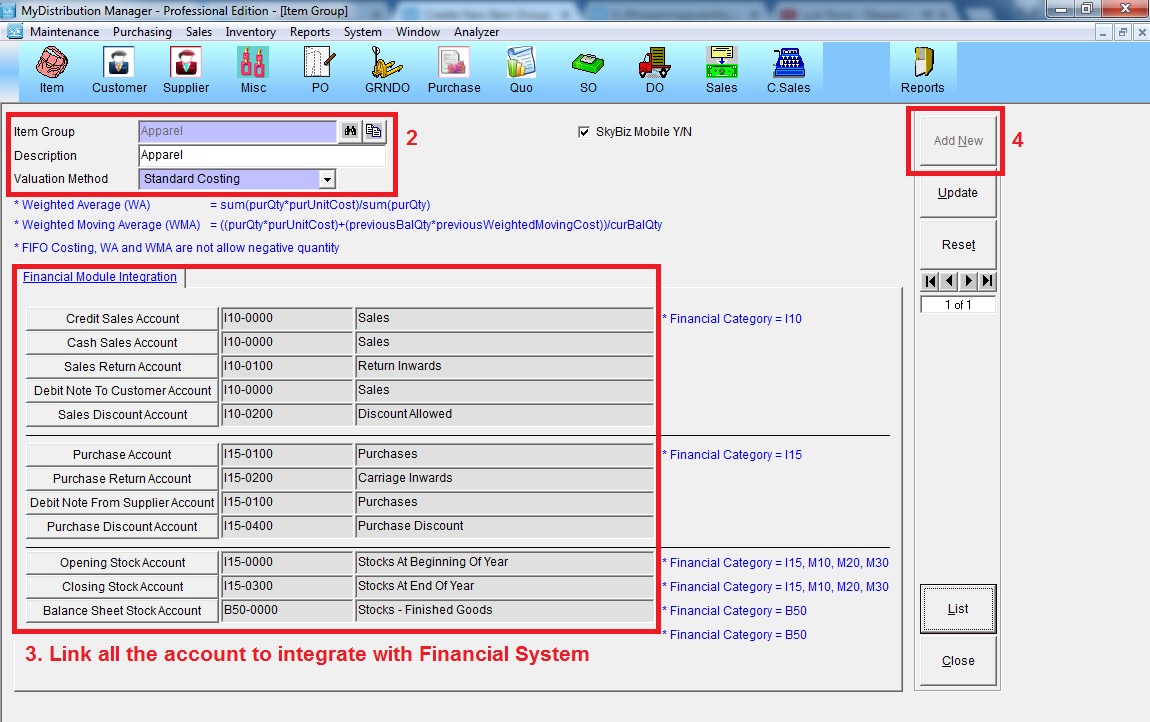Open the Customer module icon

pos(119,70)
